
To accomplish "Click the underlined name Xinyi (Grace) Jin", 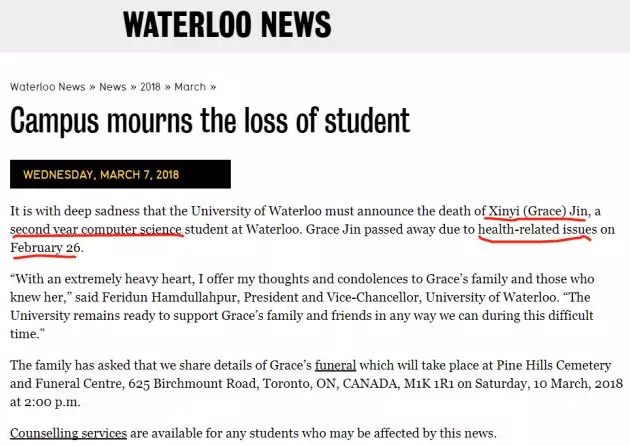I will [x=538, y=211].
